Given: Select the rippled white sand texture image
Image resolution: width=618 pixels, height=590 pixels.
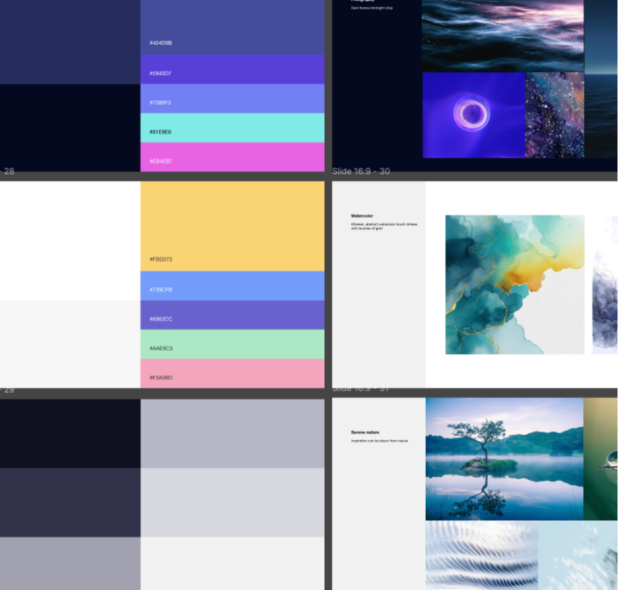Looking at the screenshot, I should (482, 556).
